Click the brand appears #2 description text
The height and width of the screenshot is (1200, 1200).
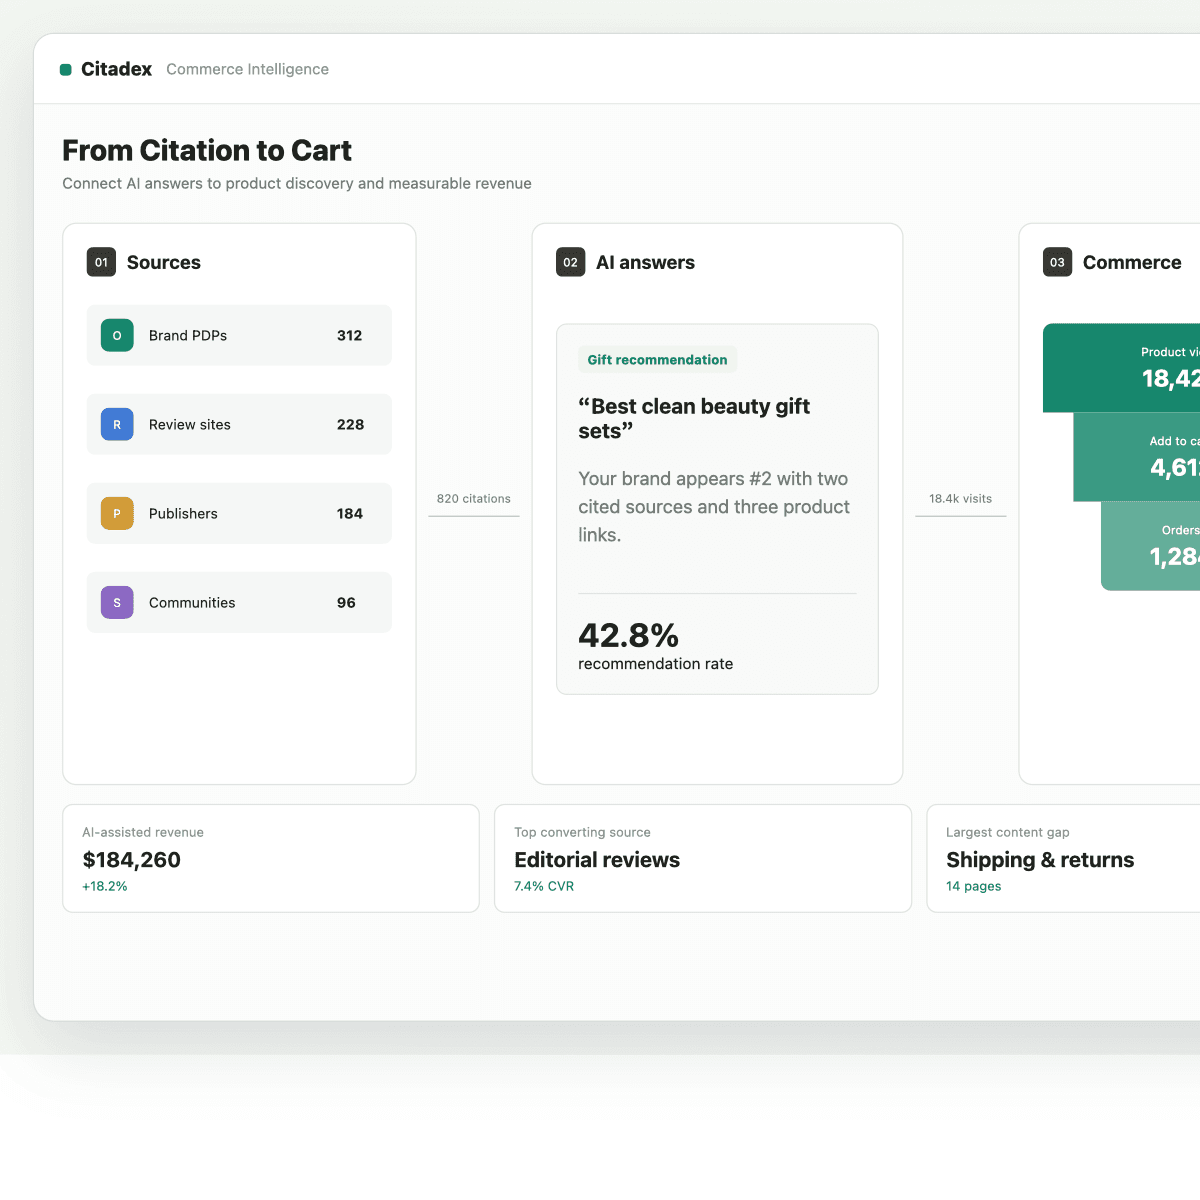[x=714, y=507]
